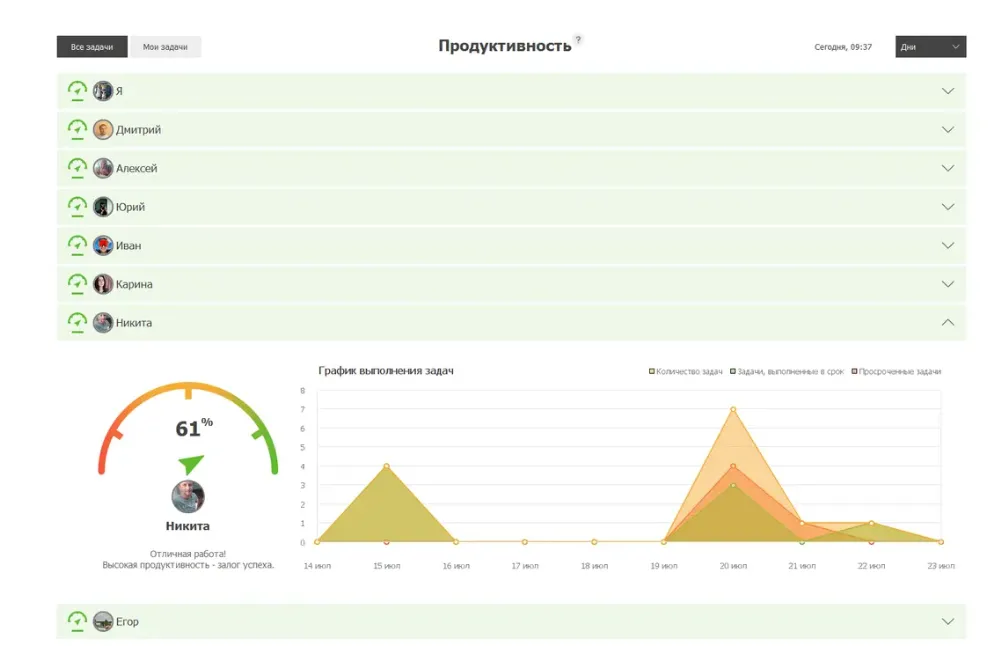Screen dimensions: 992x651
Task: Click Карина's profile avatar
Action: (x=103, y=284)
